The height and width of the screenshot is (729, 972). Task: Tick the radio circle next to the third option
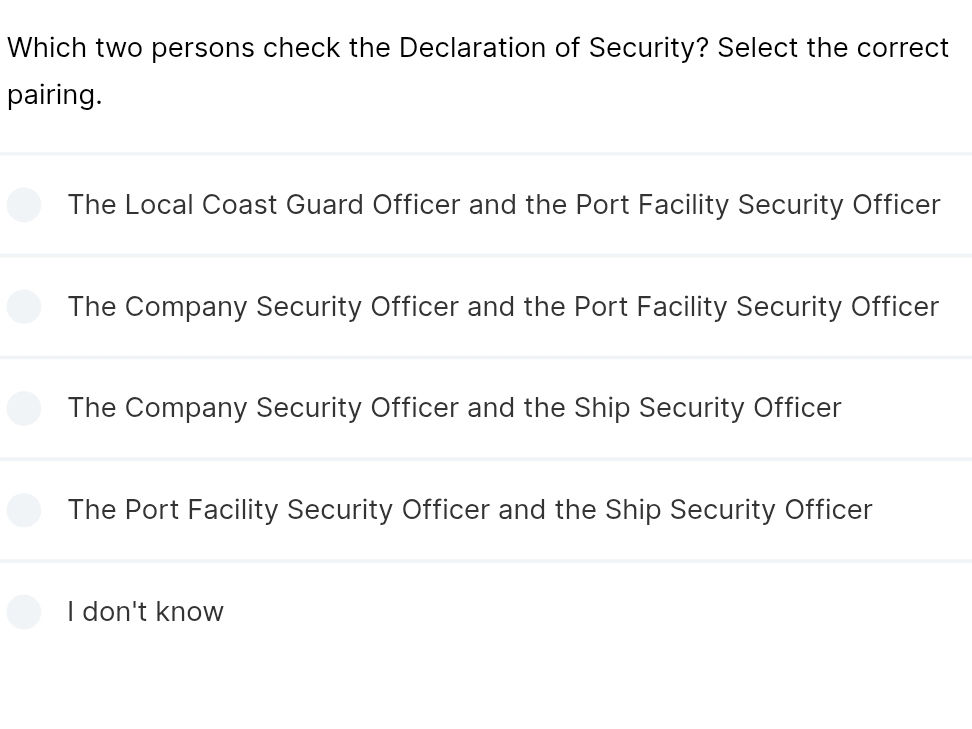click(x=24, y=408)
